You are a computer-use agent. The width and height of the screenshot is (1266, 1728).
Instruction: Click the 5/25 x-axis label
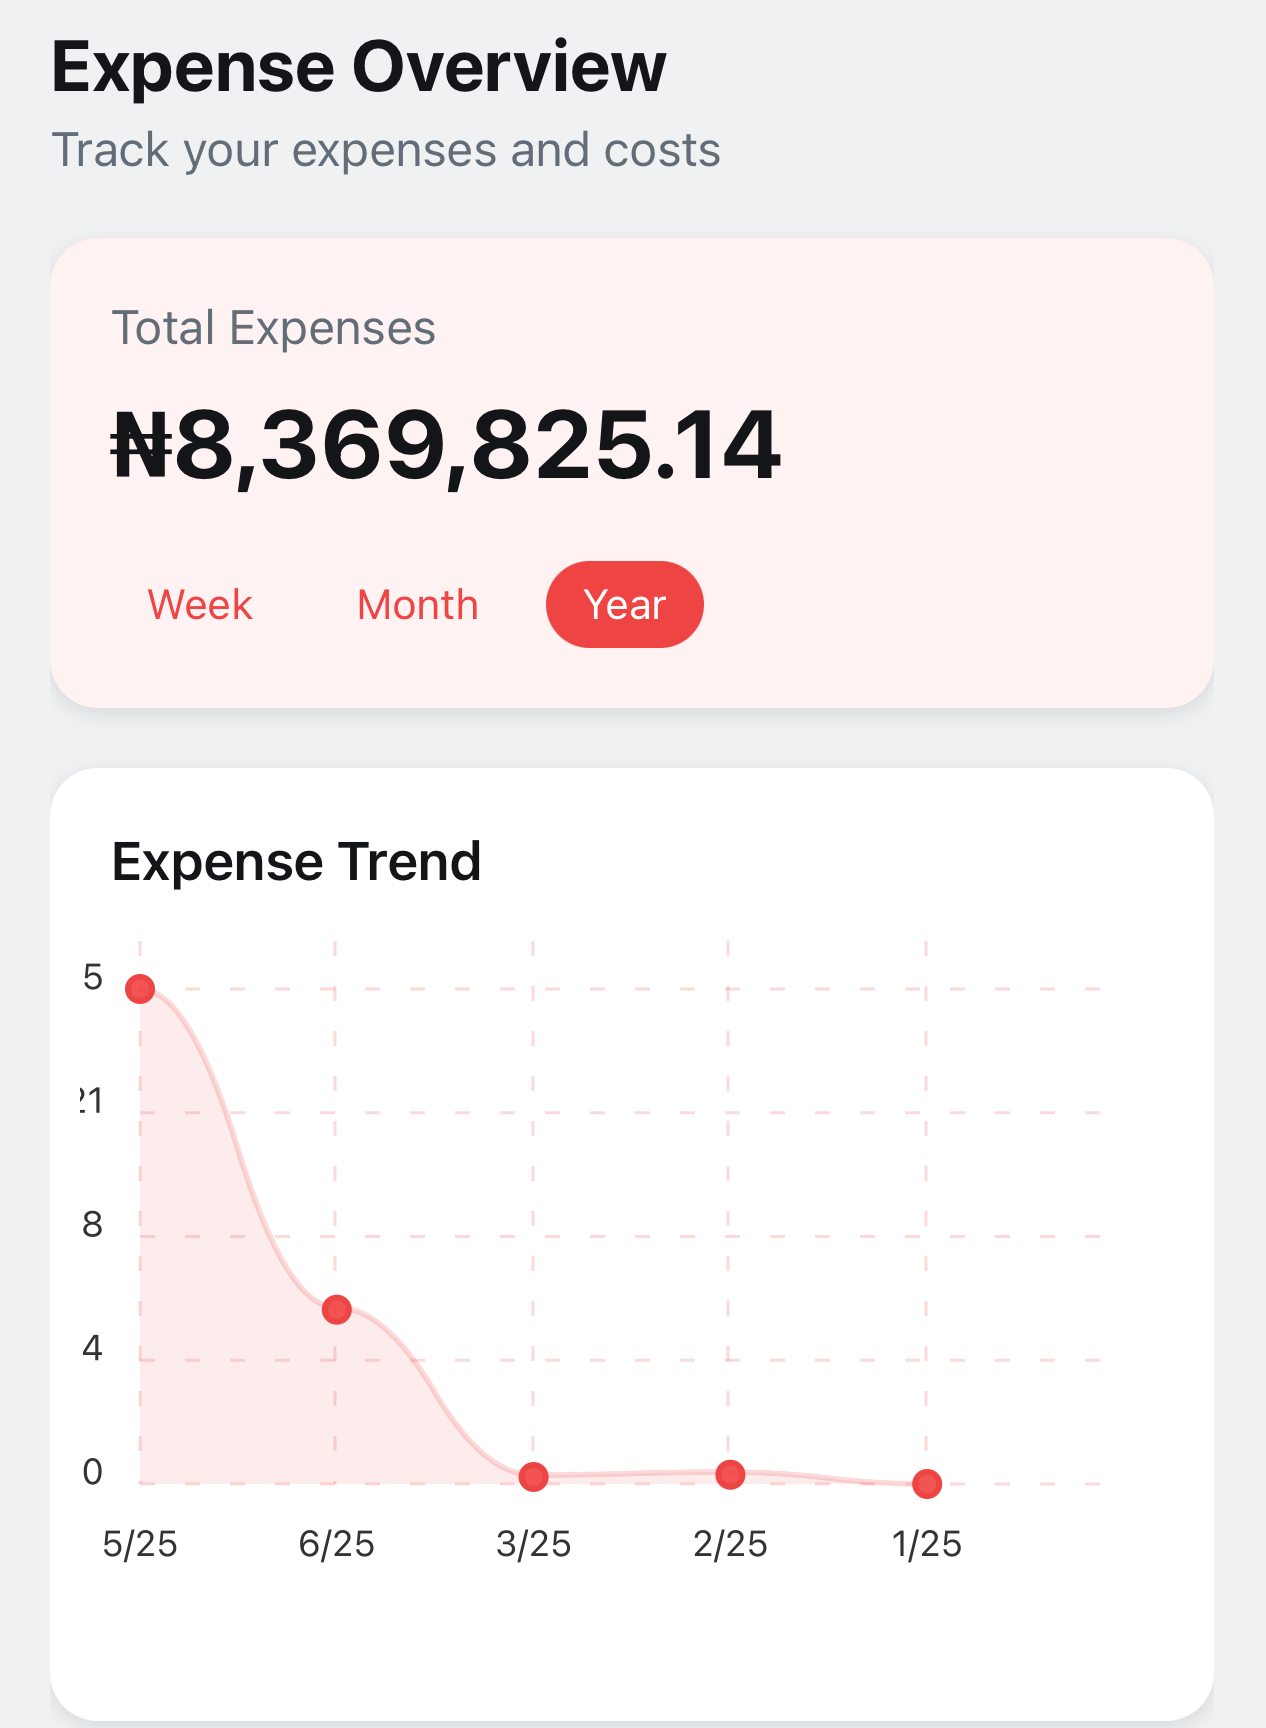pos(140,1544)
